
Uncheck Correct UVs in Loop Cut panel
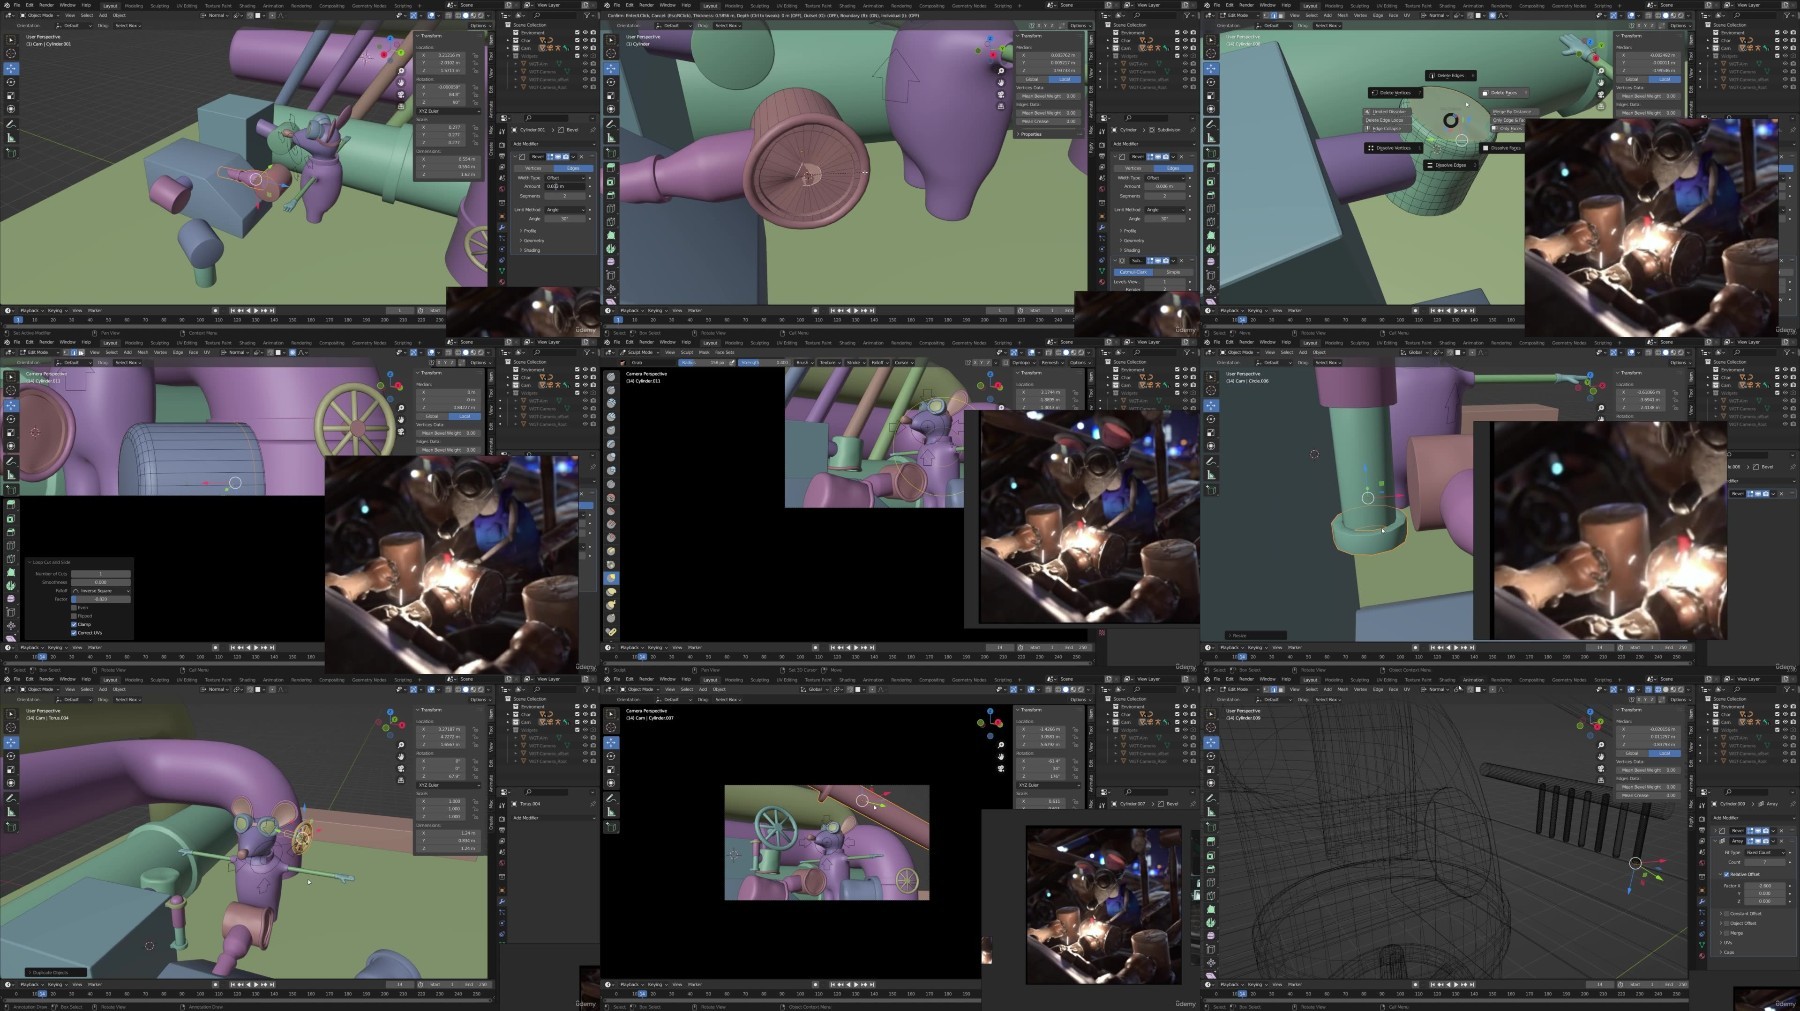coord(74,633)
